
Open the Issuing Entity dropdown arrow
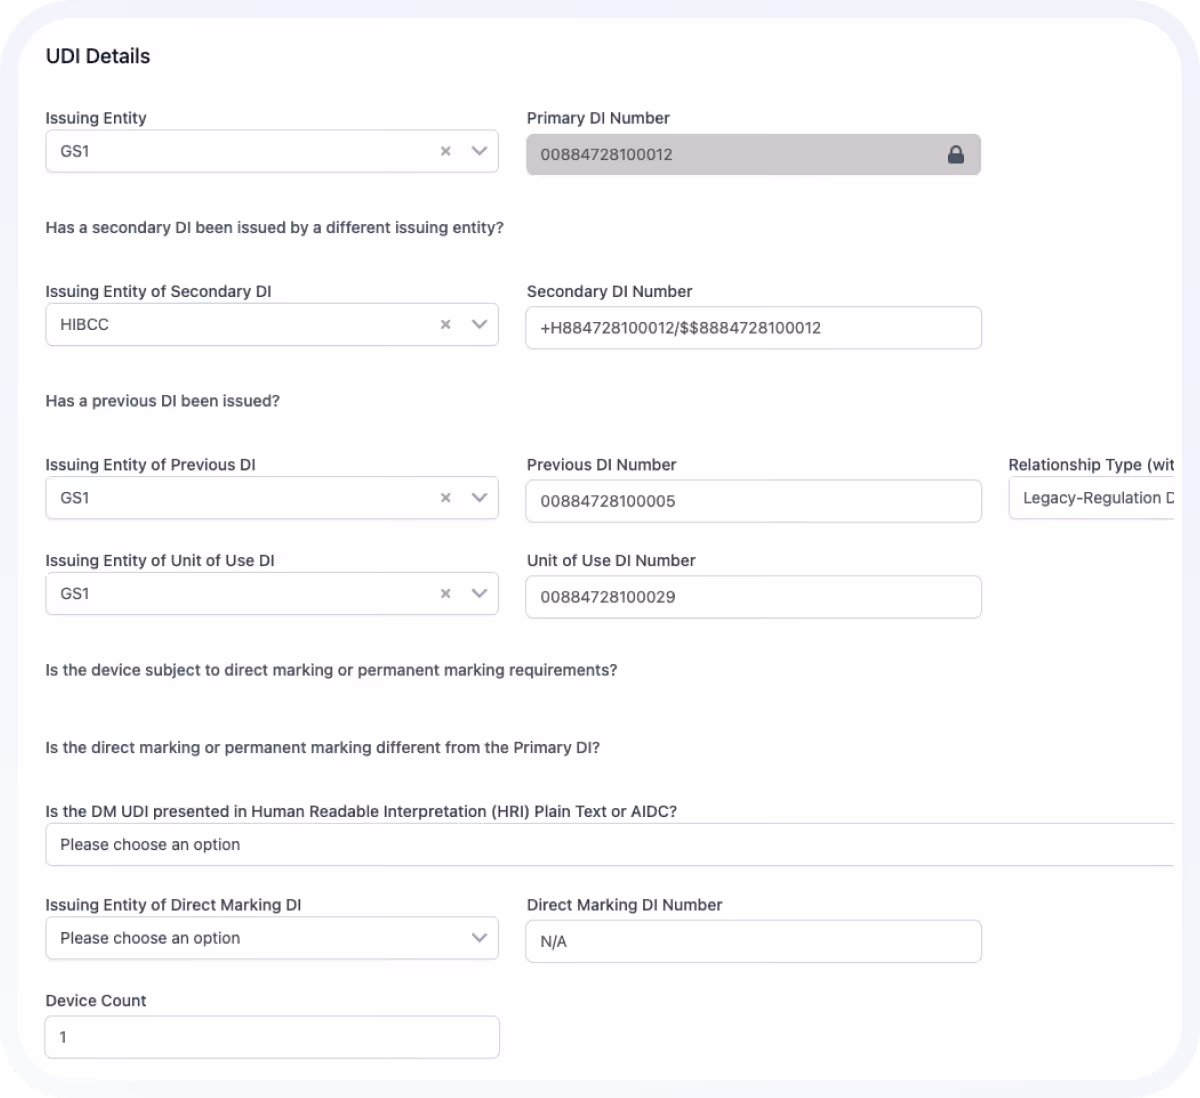coord(479,151)
